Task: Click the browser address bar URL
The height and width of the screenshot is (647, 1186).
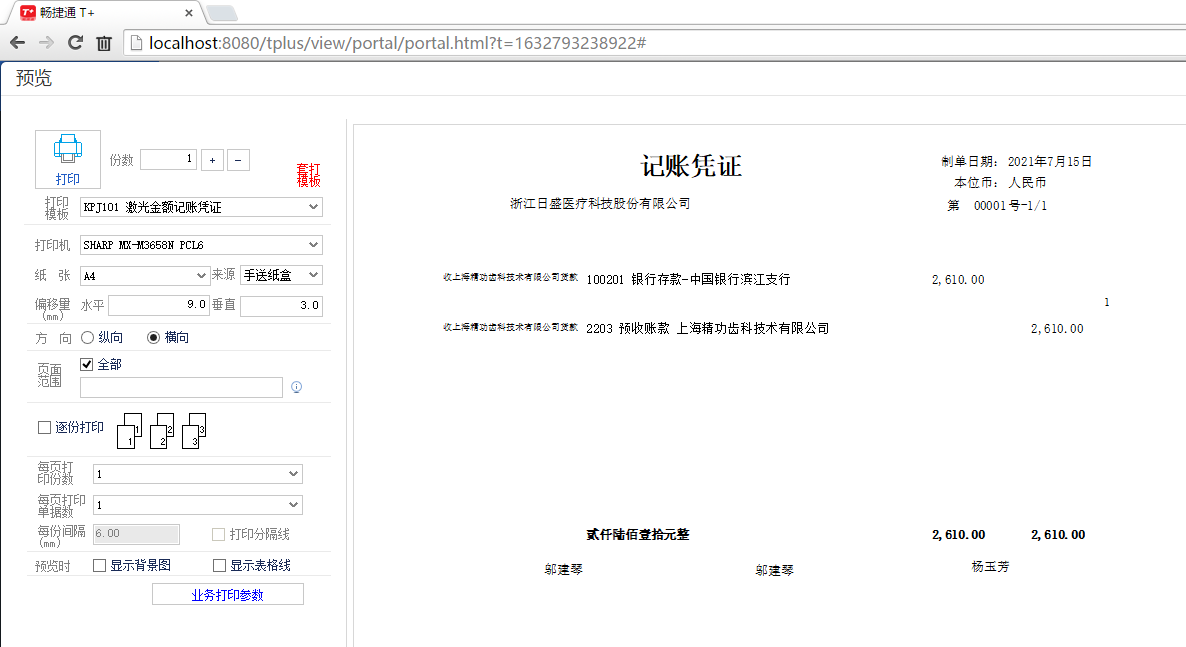Action: [x=397, y=43]
